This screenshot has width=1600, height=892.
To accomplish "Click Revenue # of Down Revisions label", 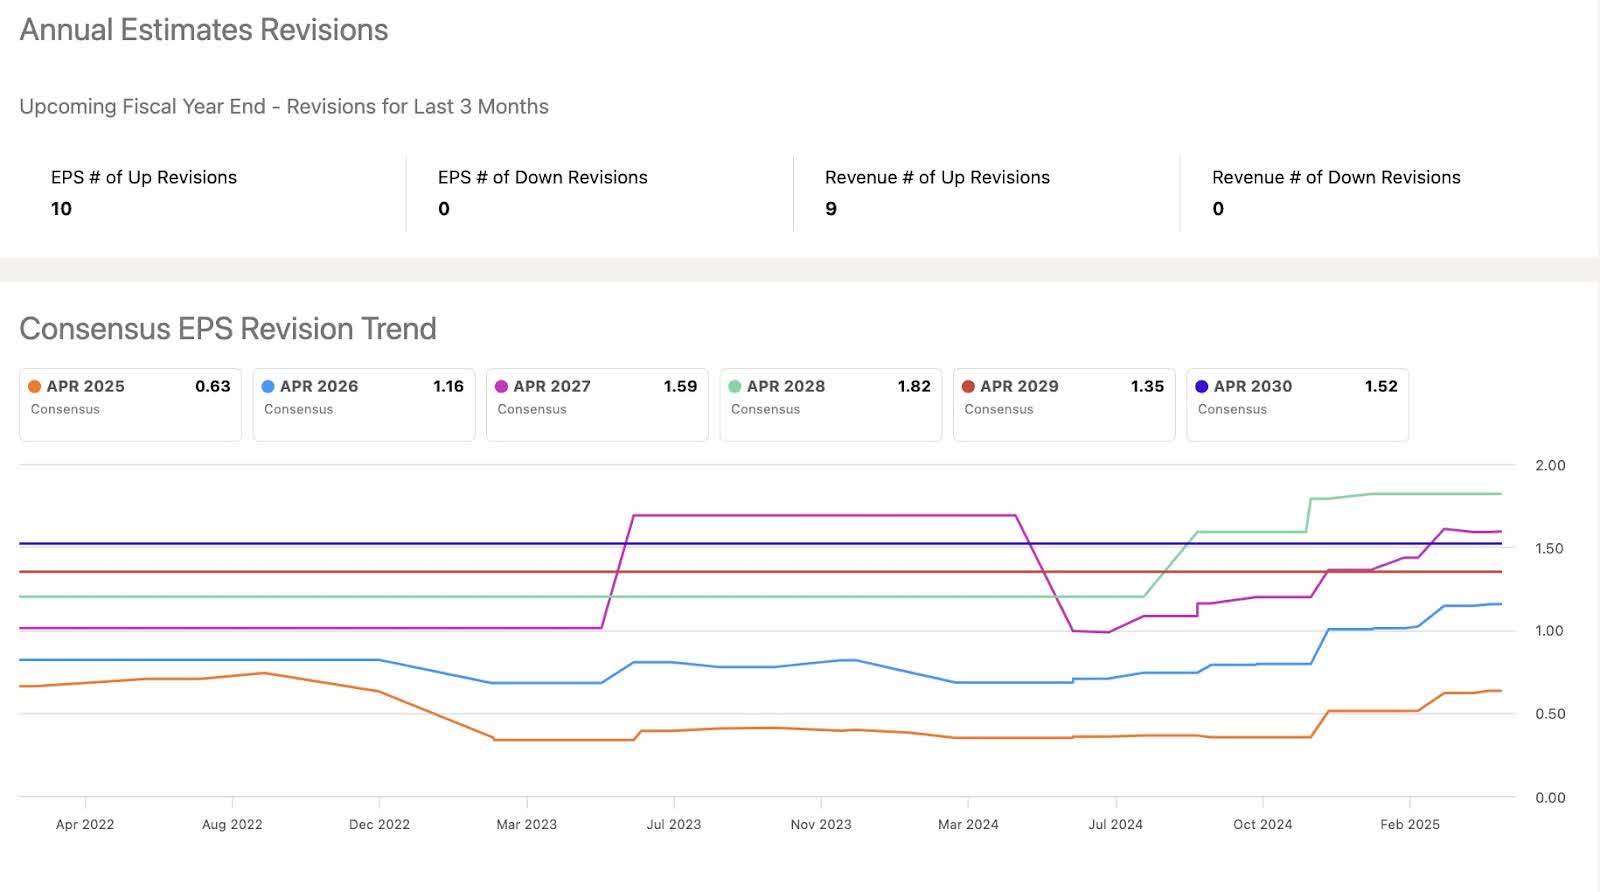I will click(1336, 178).
